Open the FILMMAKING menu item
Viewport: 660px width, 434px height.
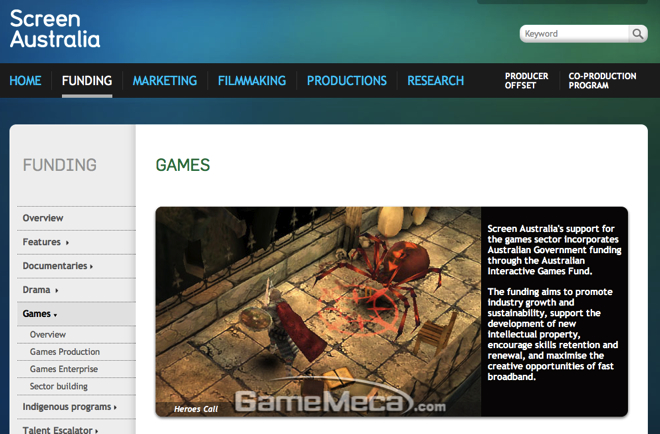pyautogui.click(x=252, y=81)
